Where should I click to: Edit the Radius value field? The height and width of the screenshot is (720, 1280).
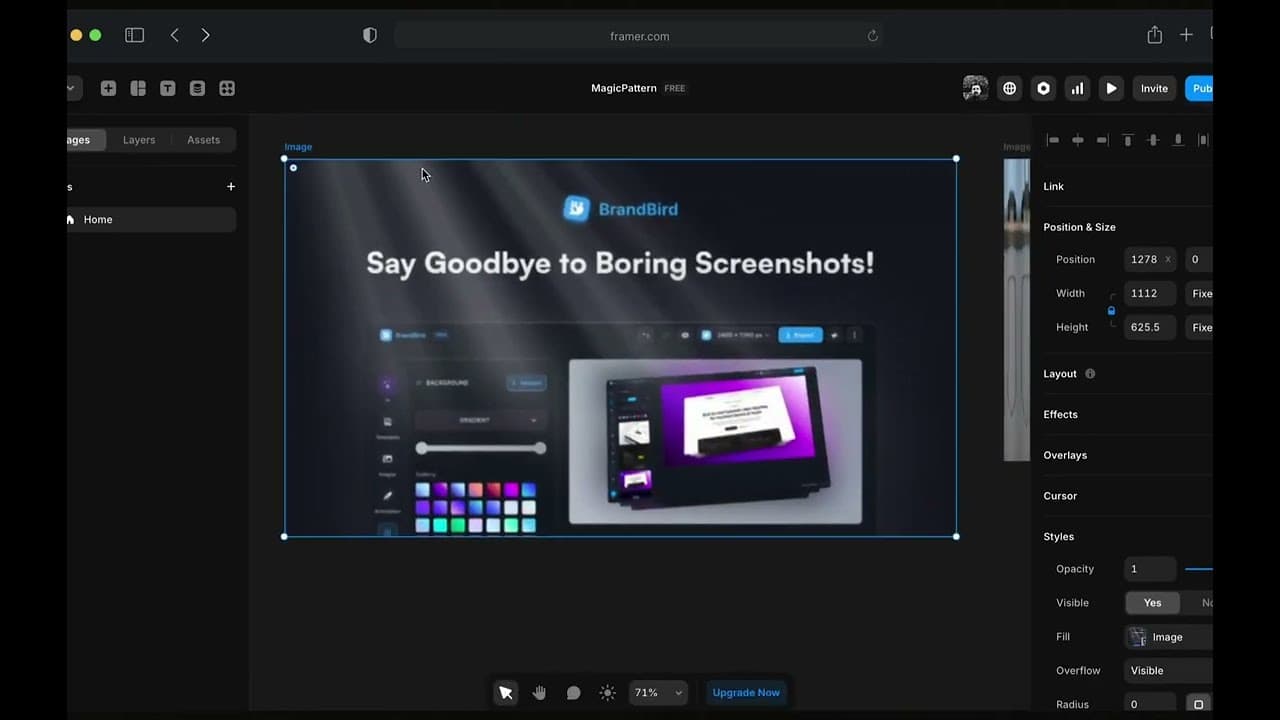click(1150, 704)
